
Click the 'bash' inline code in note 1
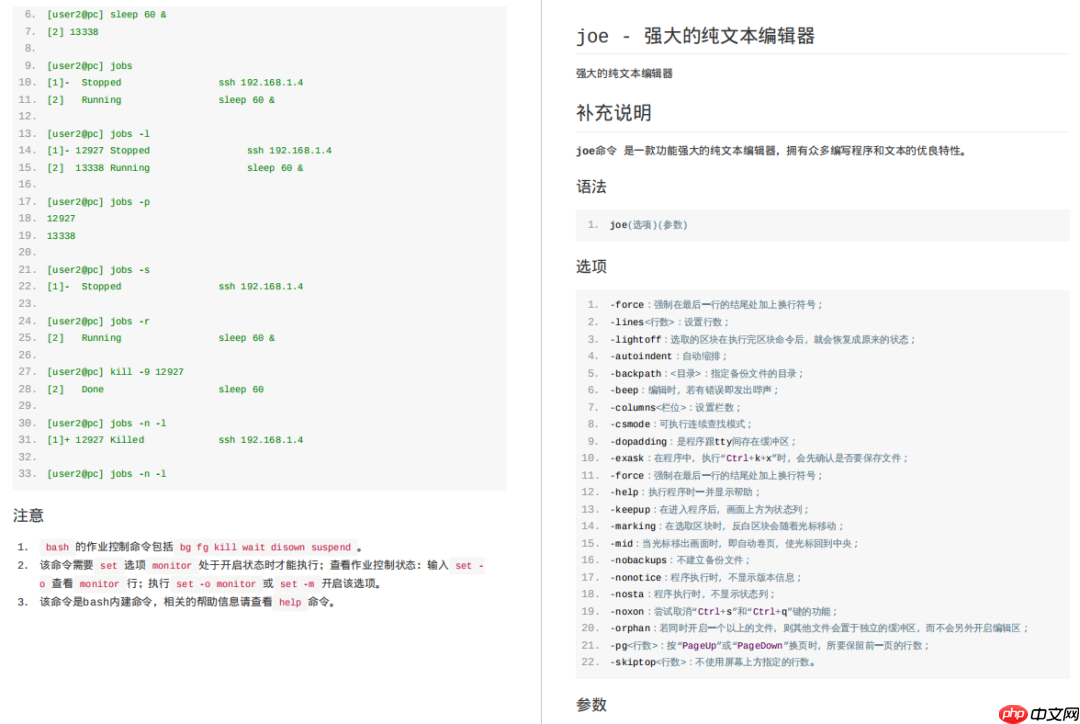point(57,547)
